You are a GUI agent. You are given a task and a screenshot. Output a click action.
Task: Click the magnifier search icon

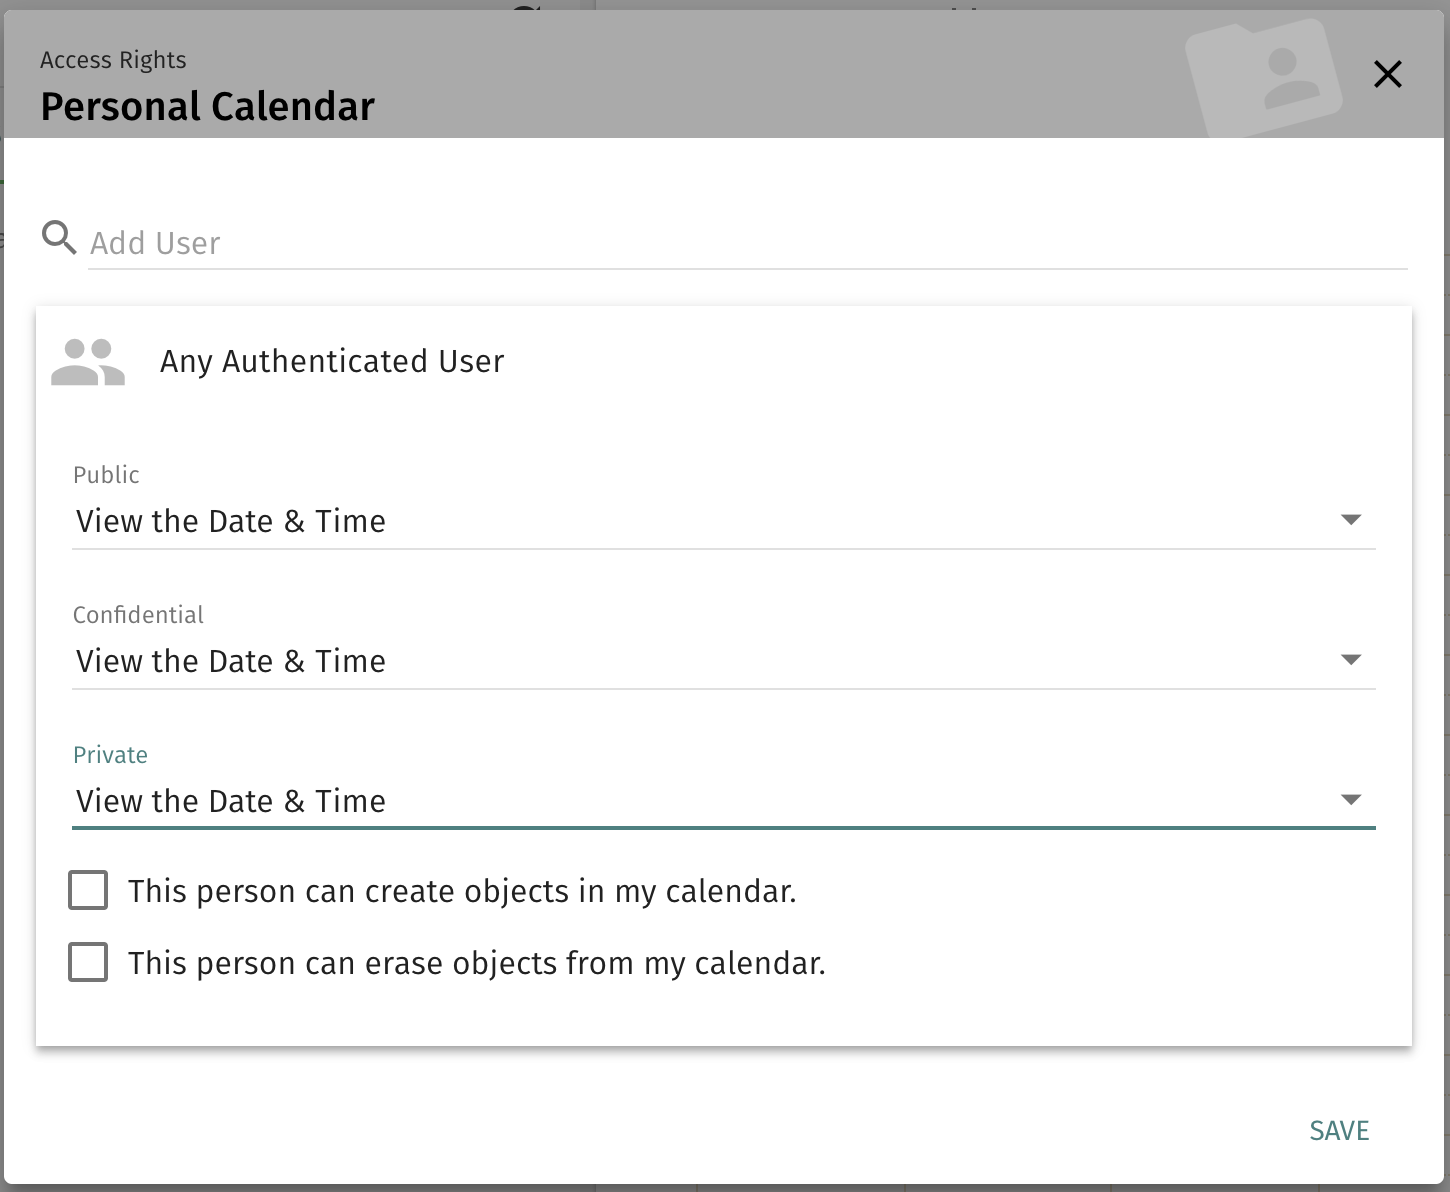(59, 238)
